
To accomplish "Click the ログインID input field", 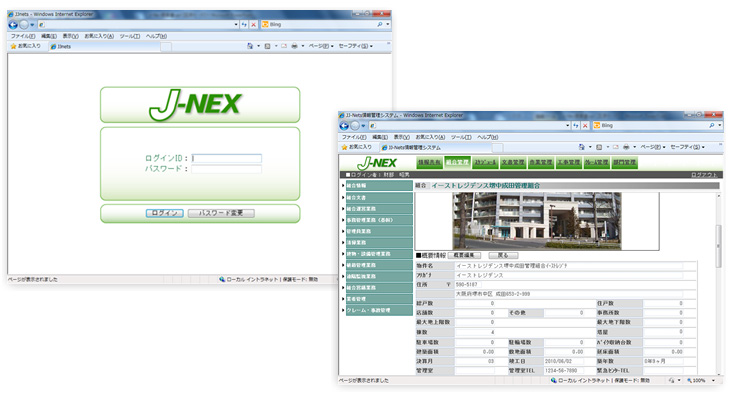I will pyautogui.click(x=226, y=158).
